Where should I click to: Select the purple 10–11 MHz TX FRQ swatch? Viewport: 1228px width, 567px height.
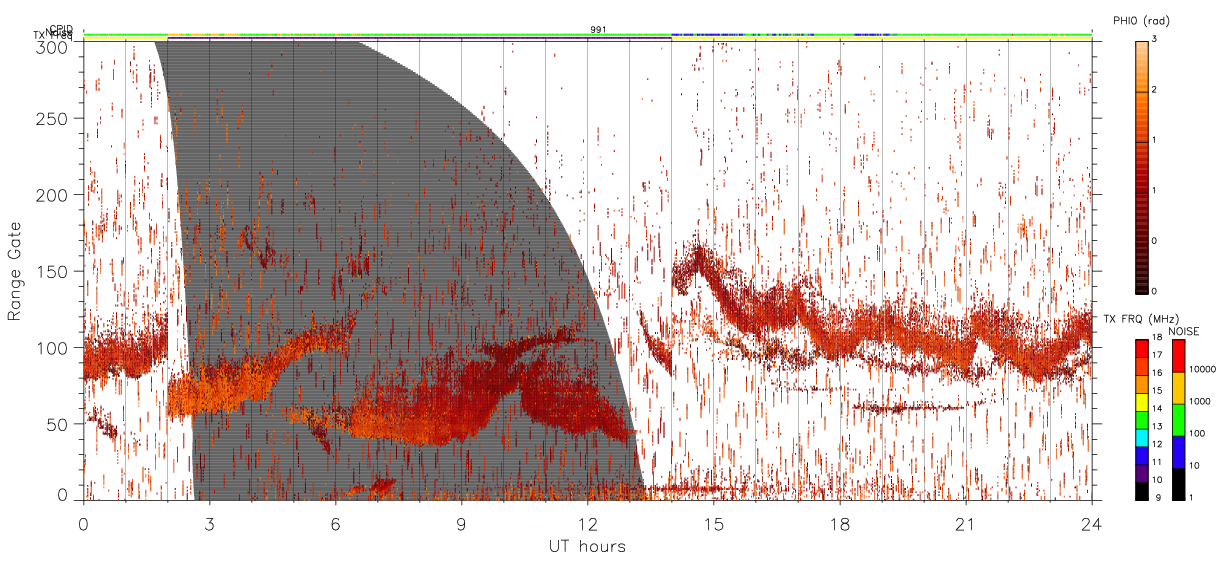pos(1142,473)
